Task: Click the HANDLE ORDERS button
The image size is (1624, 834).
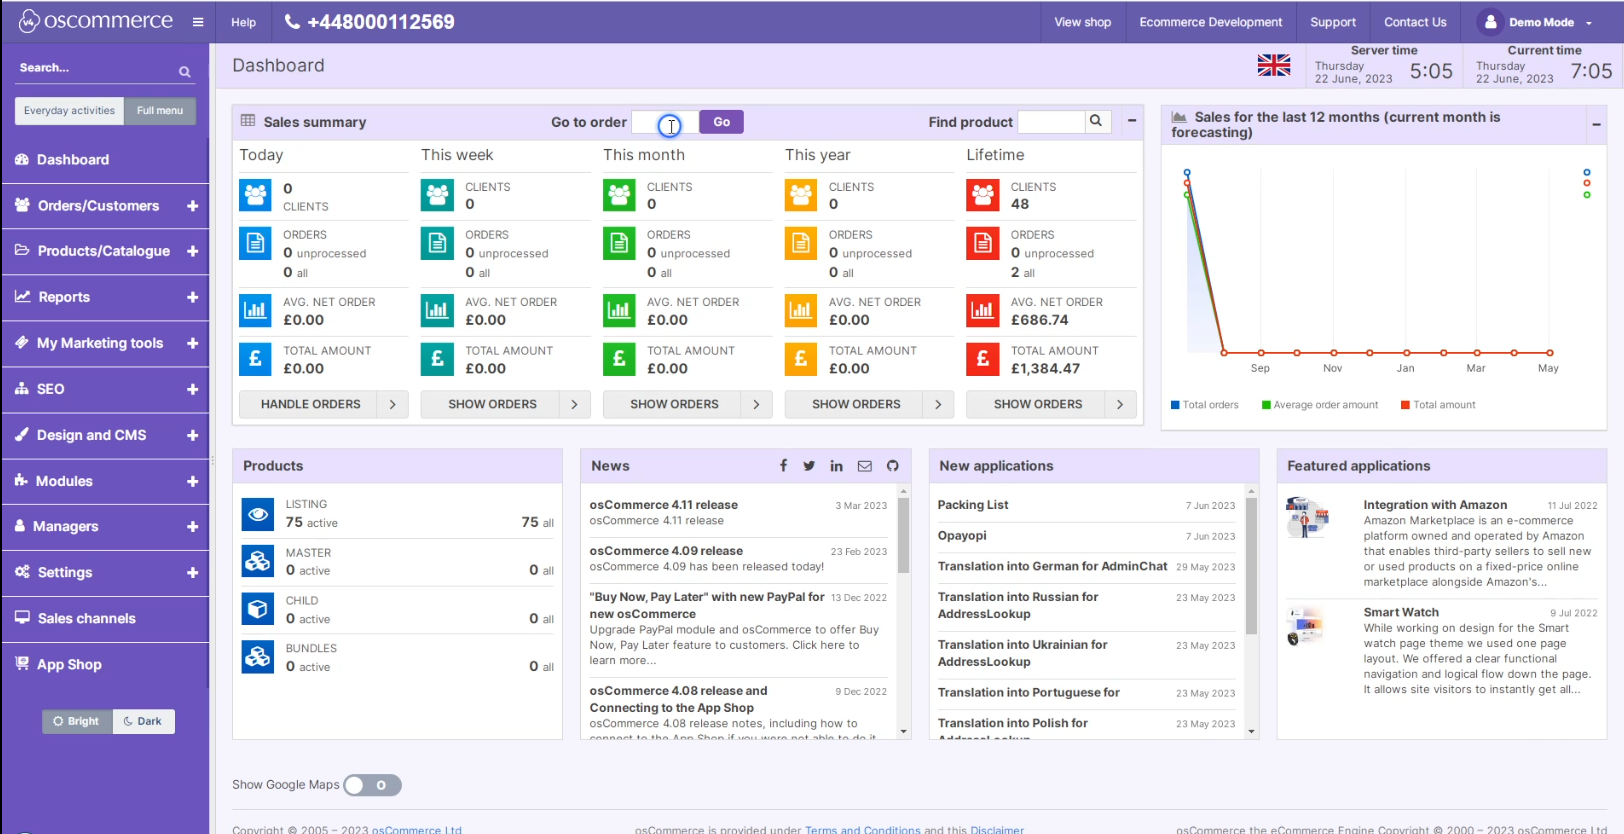Action: click(324, 404)
